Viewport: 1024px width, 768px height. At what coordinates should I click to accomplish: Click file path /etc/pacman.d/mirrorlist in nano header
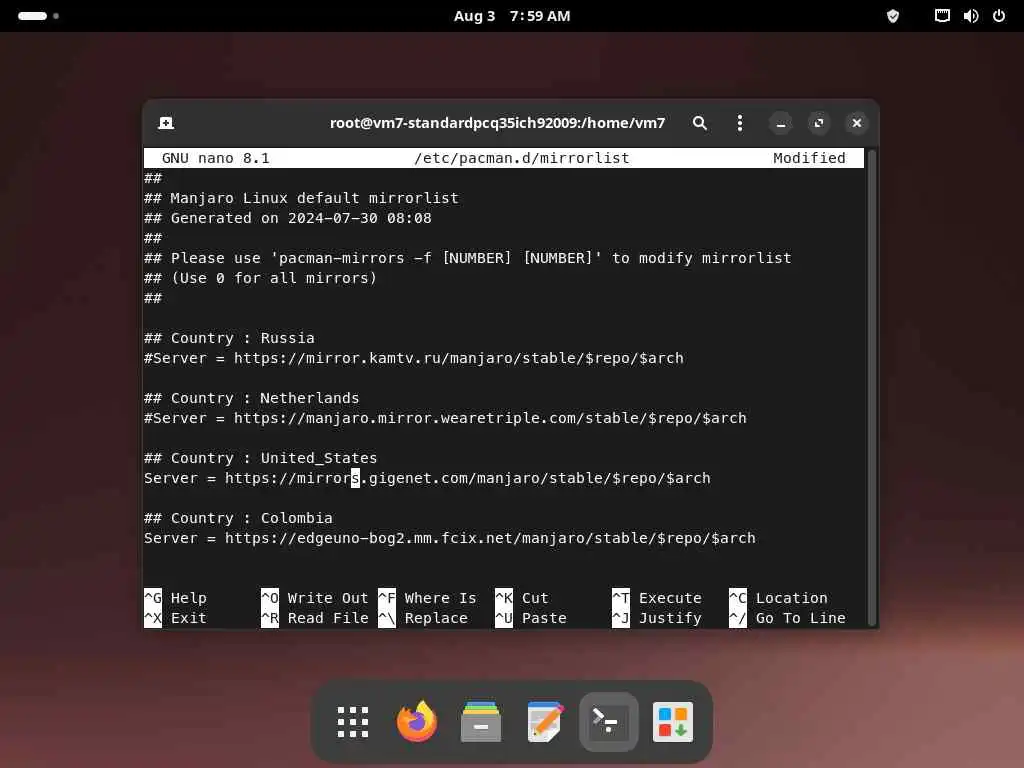point(522,158)
